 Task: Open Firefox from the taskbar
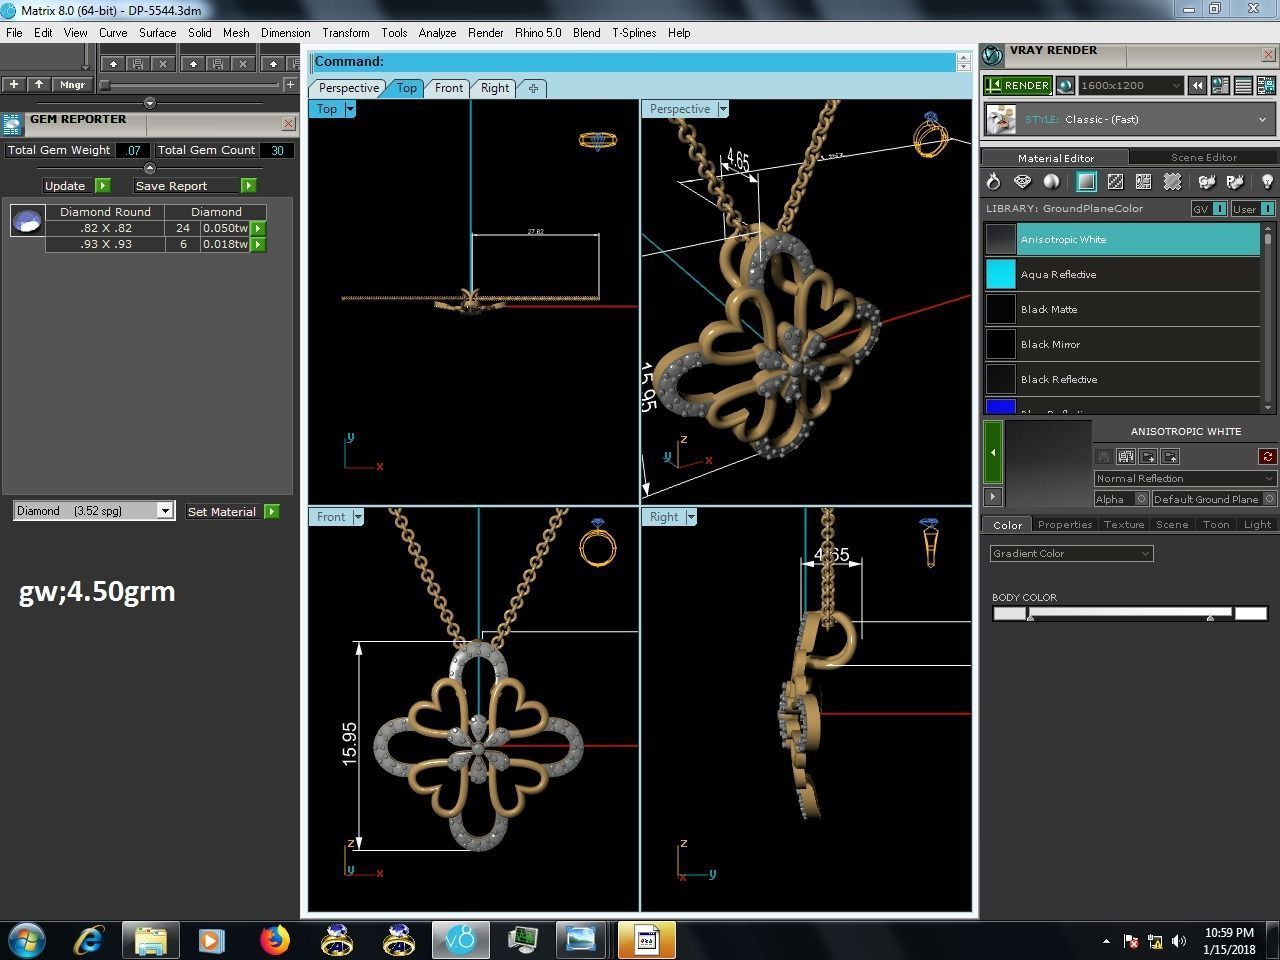(274, 940)
